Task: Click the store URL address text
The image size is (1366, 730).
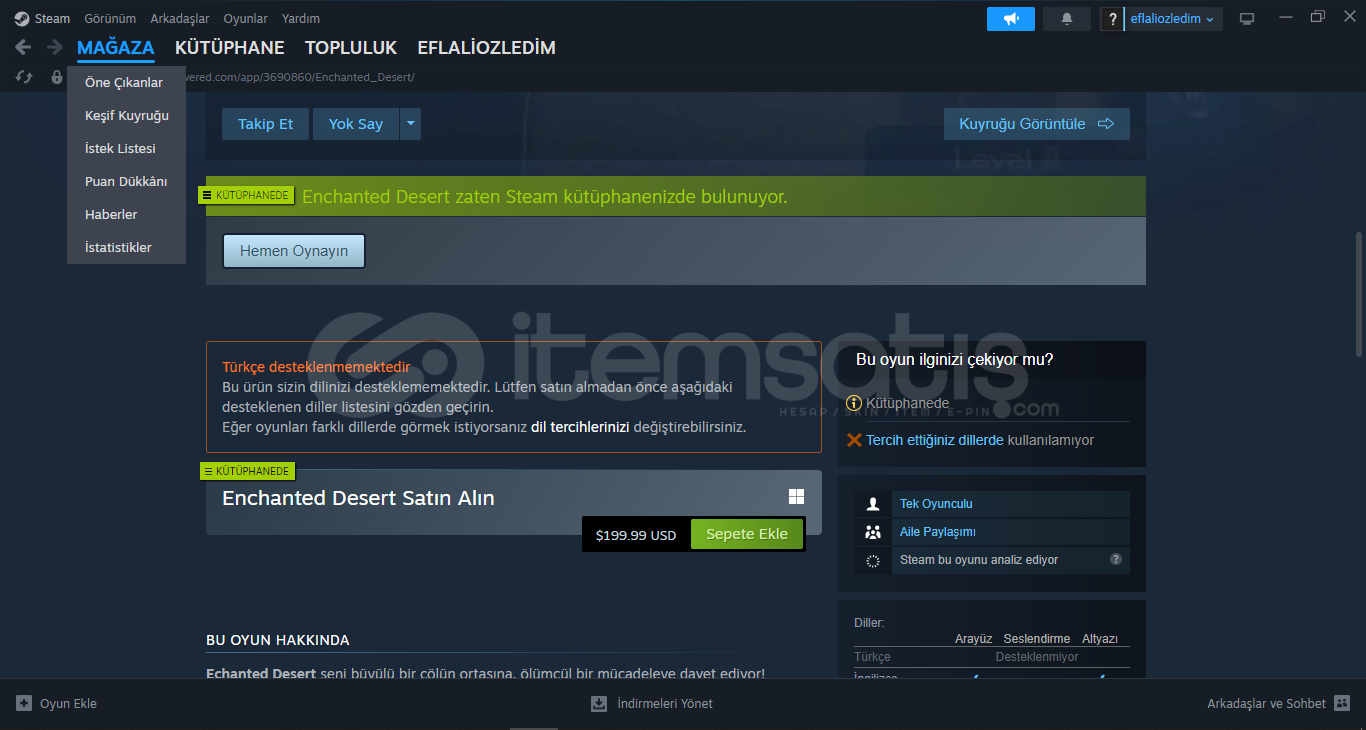Action: click(x=299, y=77)
